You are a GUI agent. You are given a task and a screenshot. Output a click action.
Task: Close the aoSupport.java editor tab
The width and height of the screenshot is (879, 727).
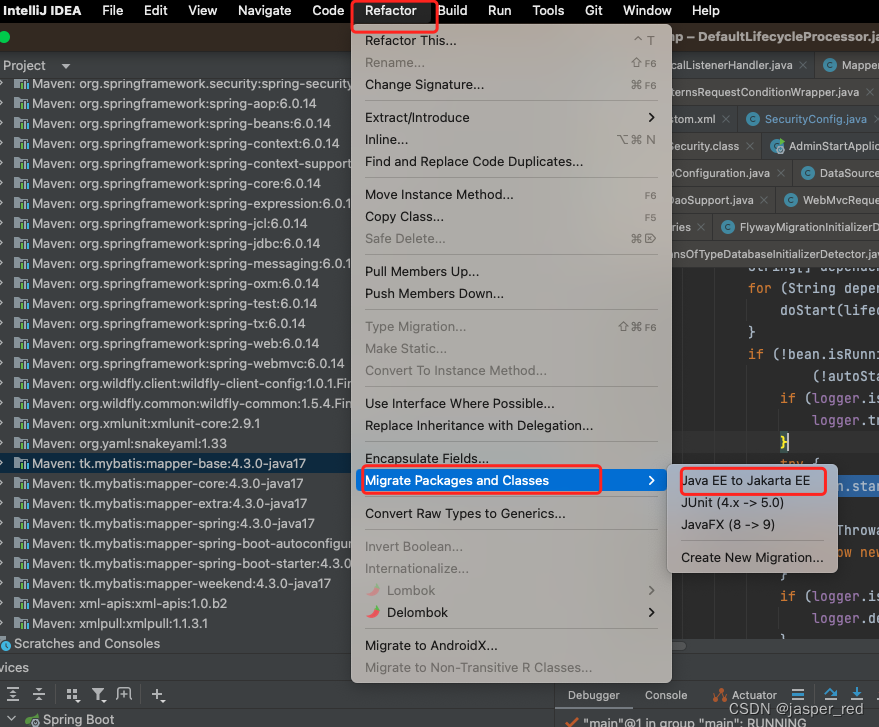[764, 200]
